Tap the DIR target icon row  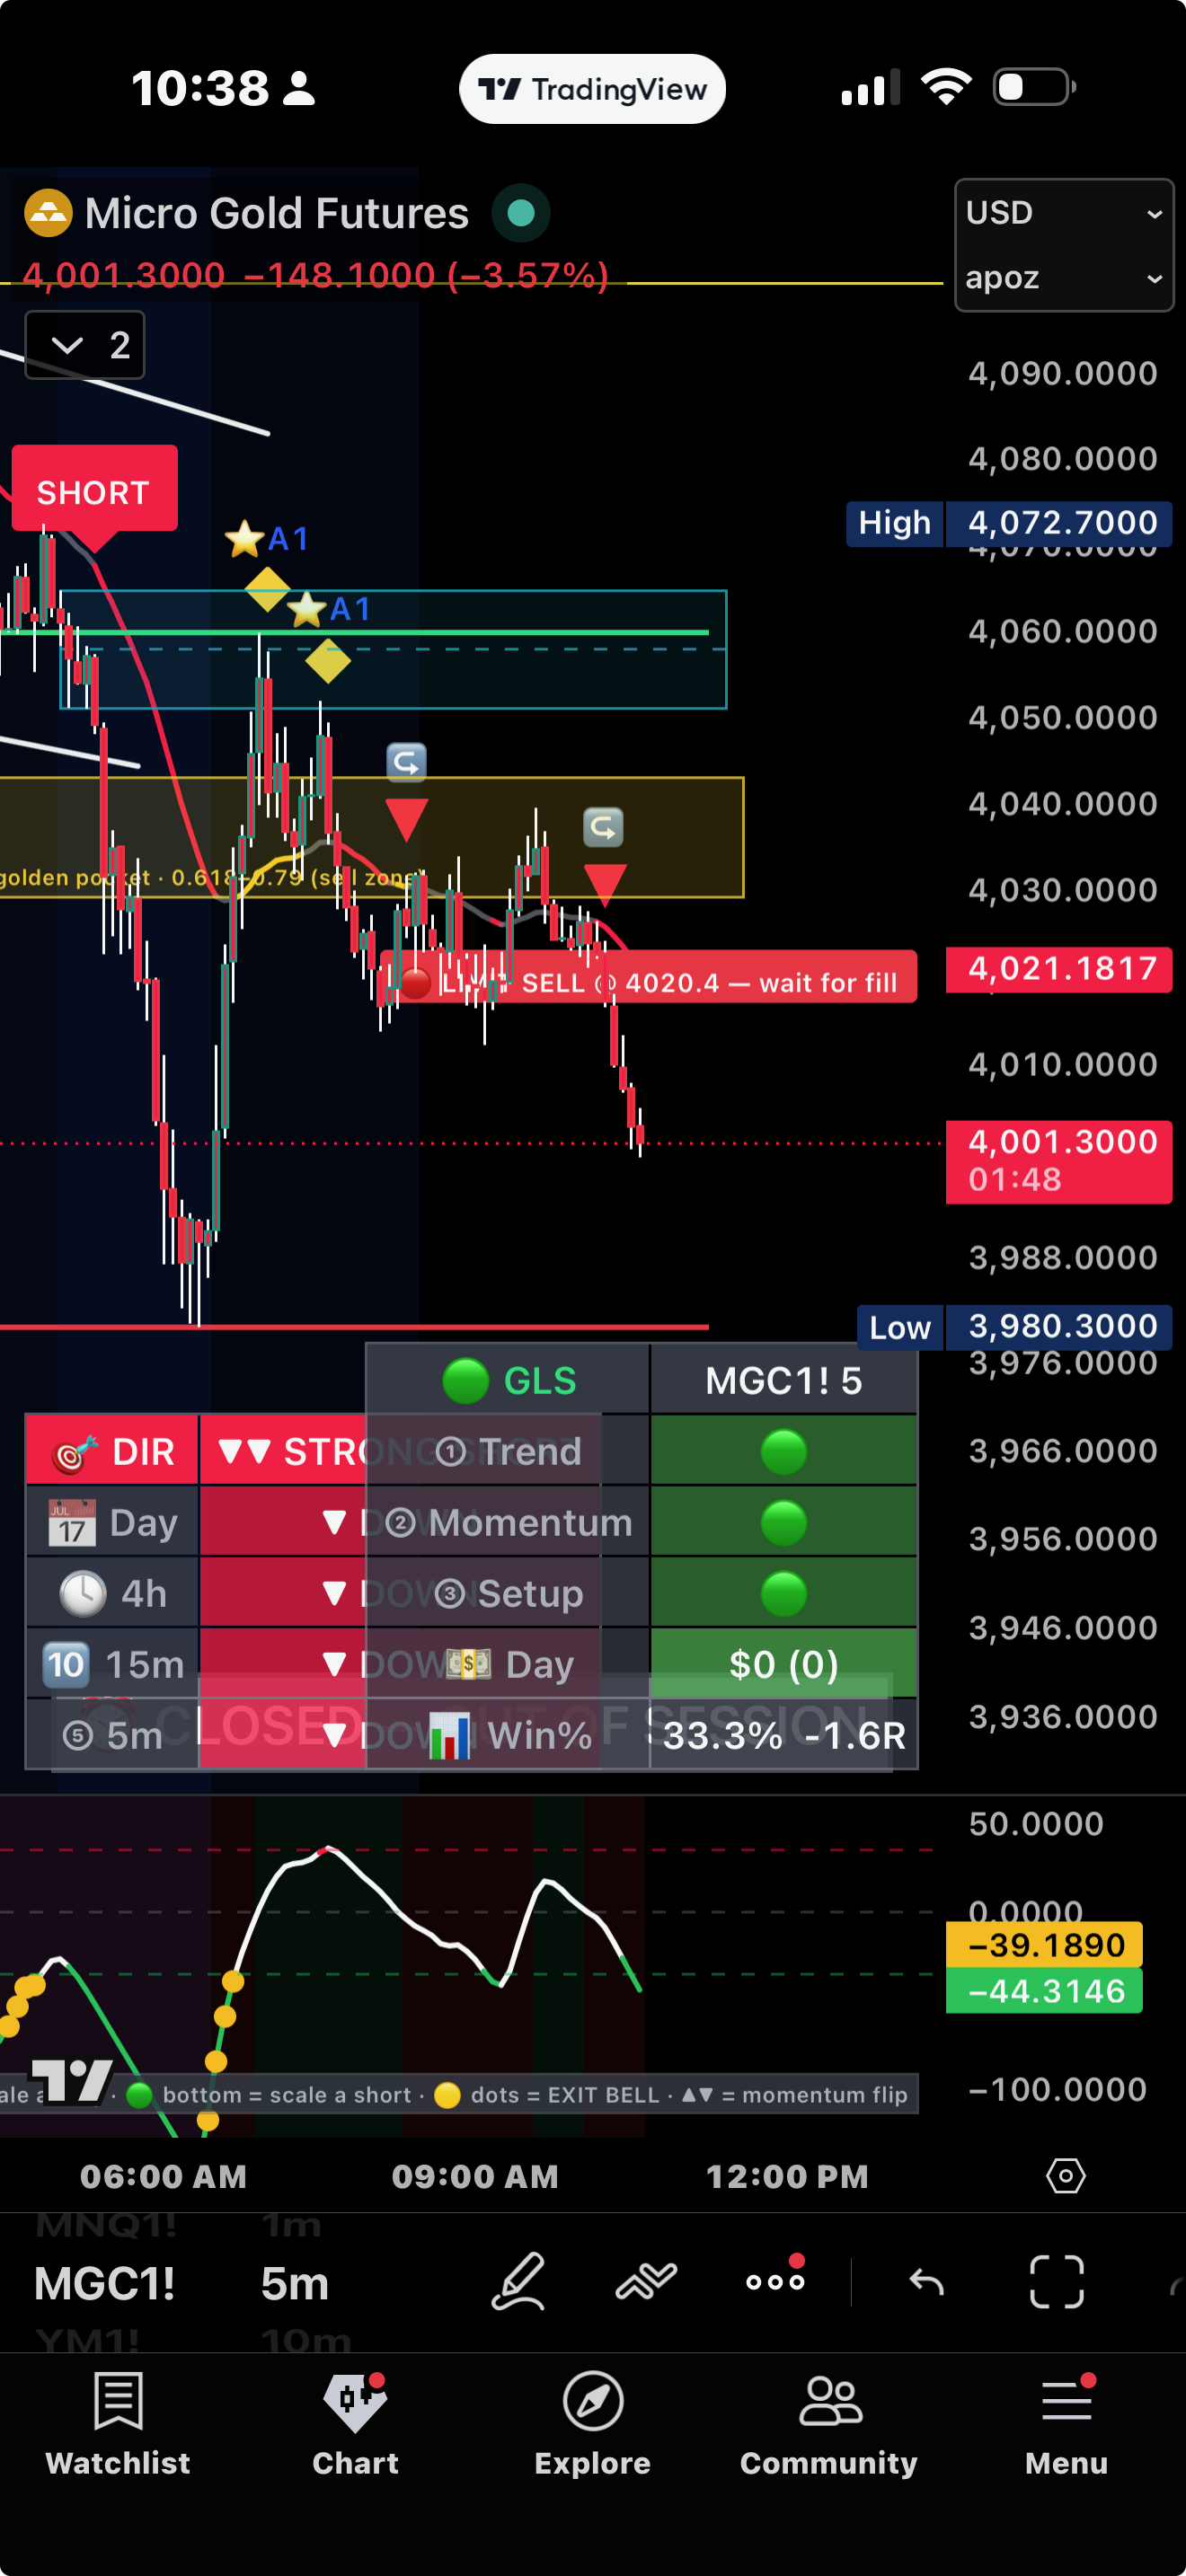(113, 1451)
